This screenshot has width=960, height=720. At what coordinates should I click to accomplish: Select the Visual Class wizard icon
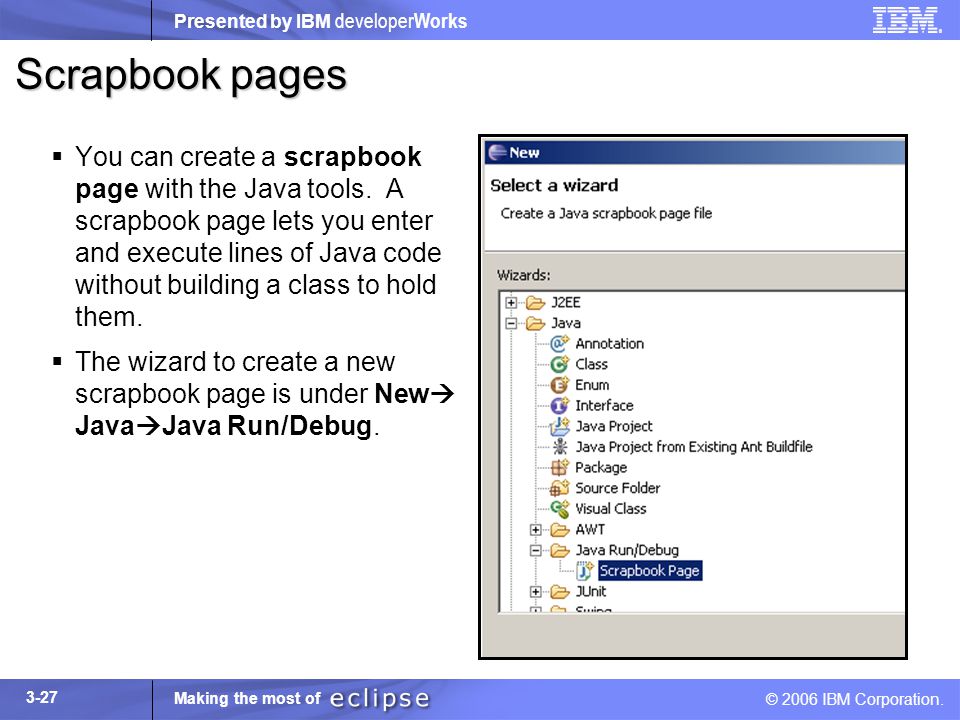[560, 509]
